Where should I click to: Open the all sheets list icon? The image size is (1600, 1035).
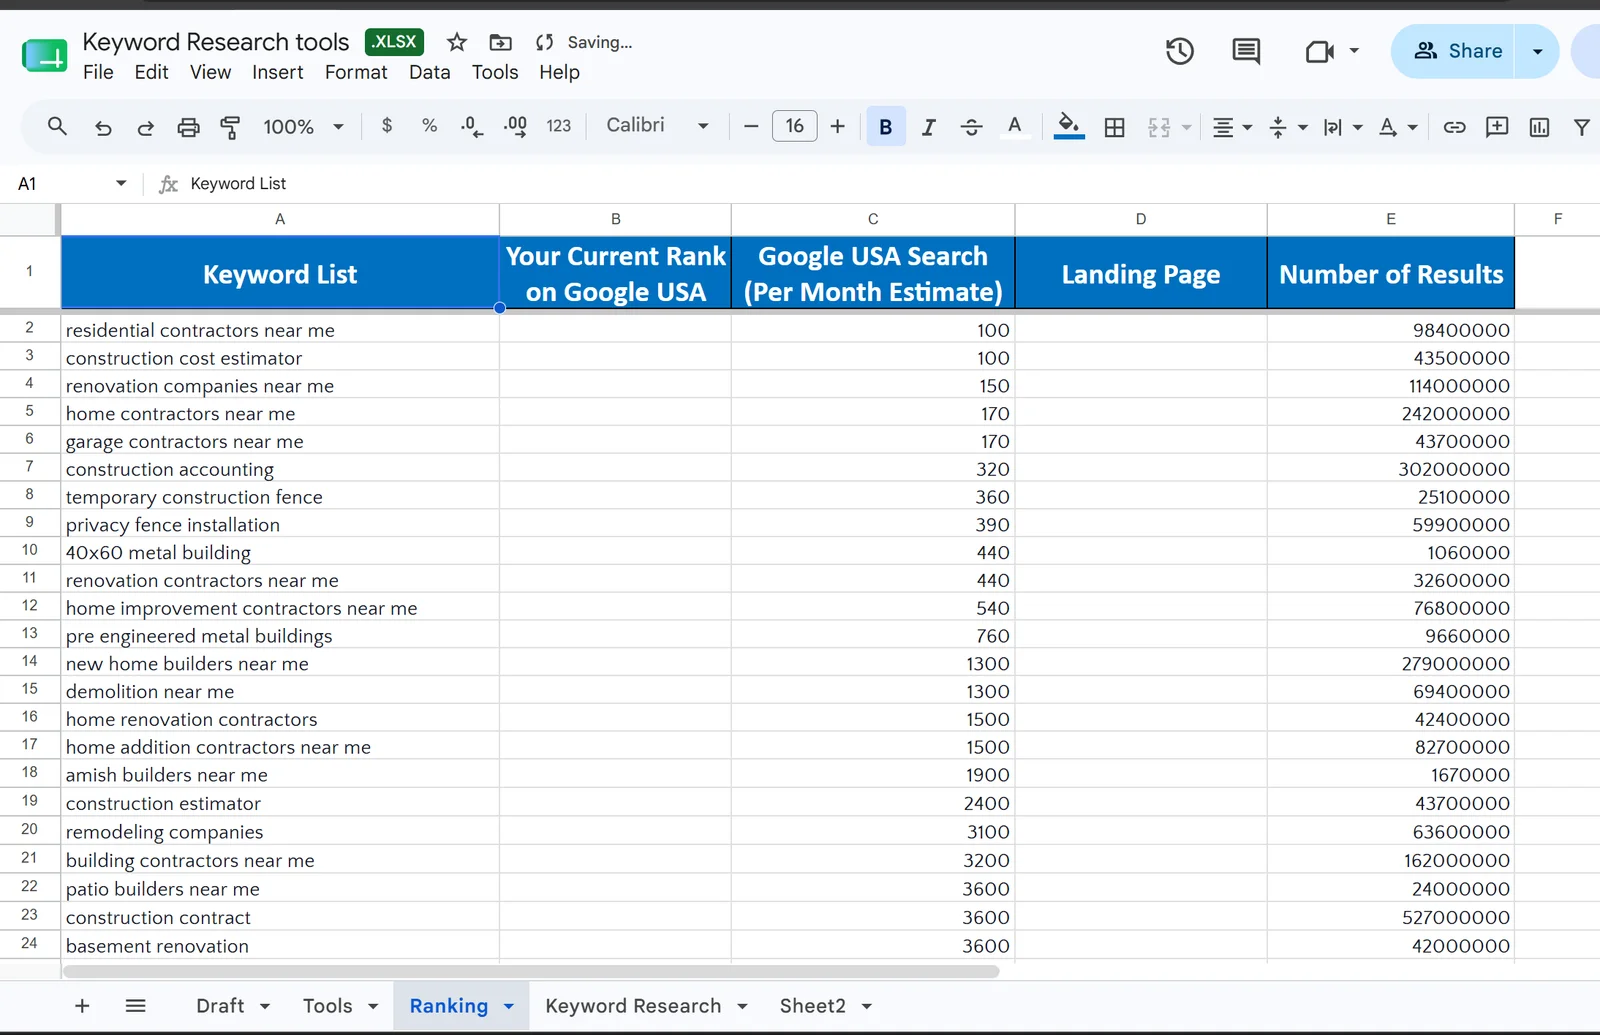point(136,1006)
